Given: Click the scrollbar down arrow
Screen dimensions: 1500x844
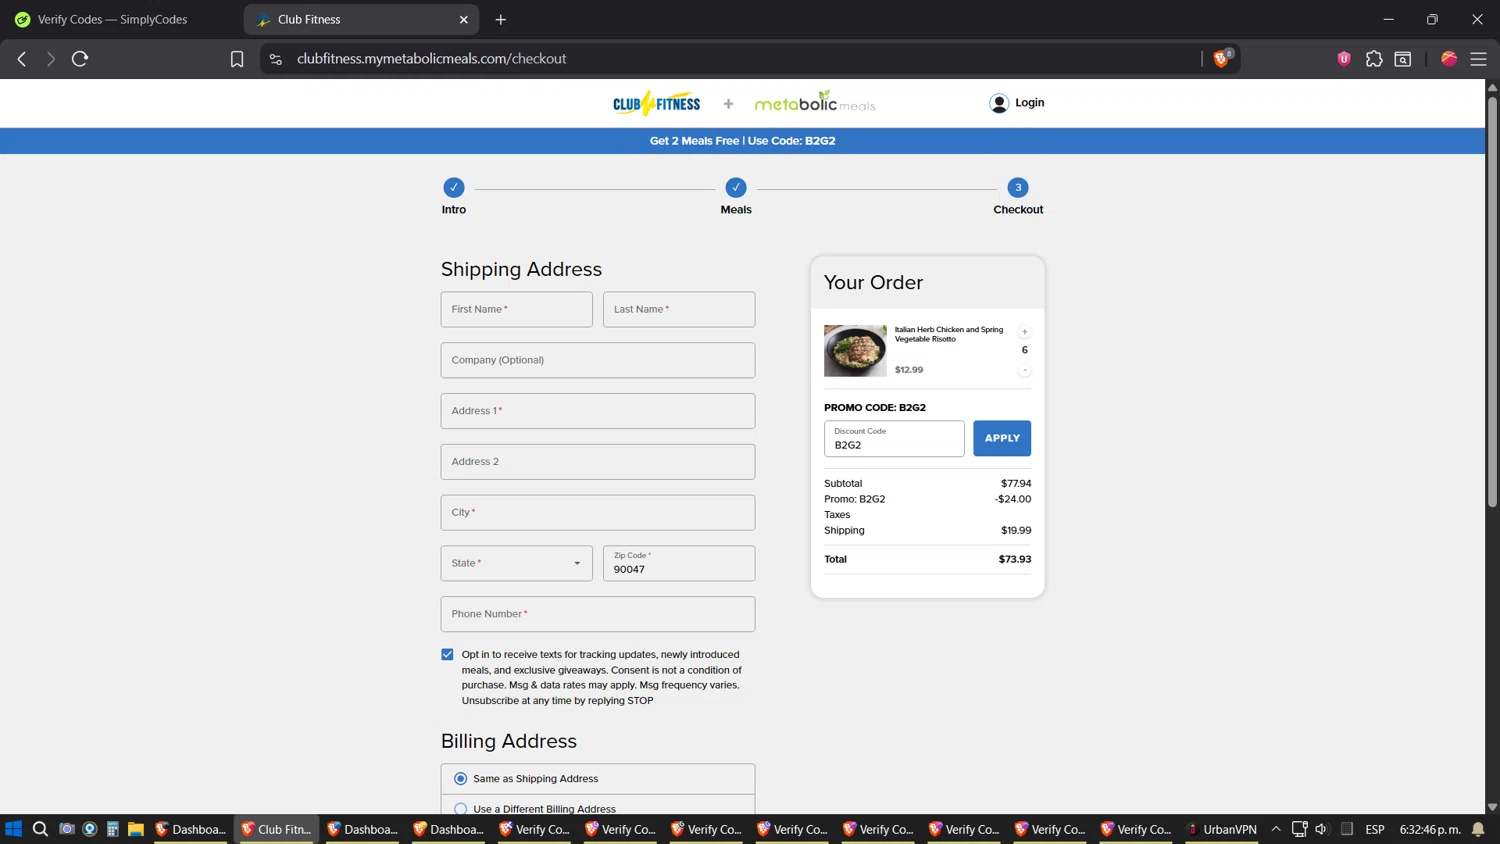Looking at the screenshot, I should tap(1492, 807).
